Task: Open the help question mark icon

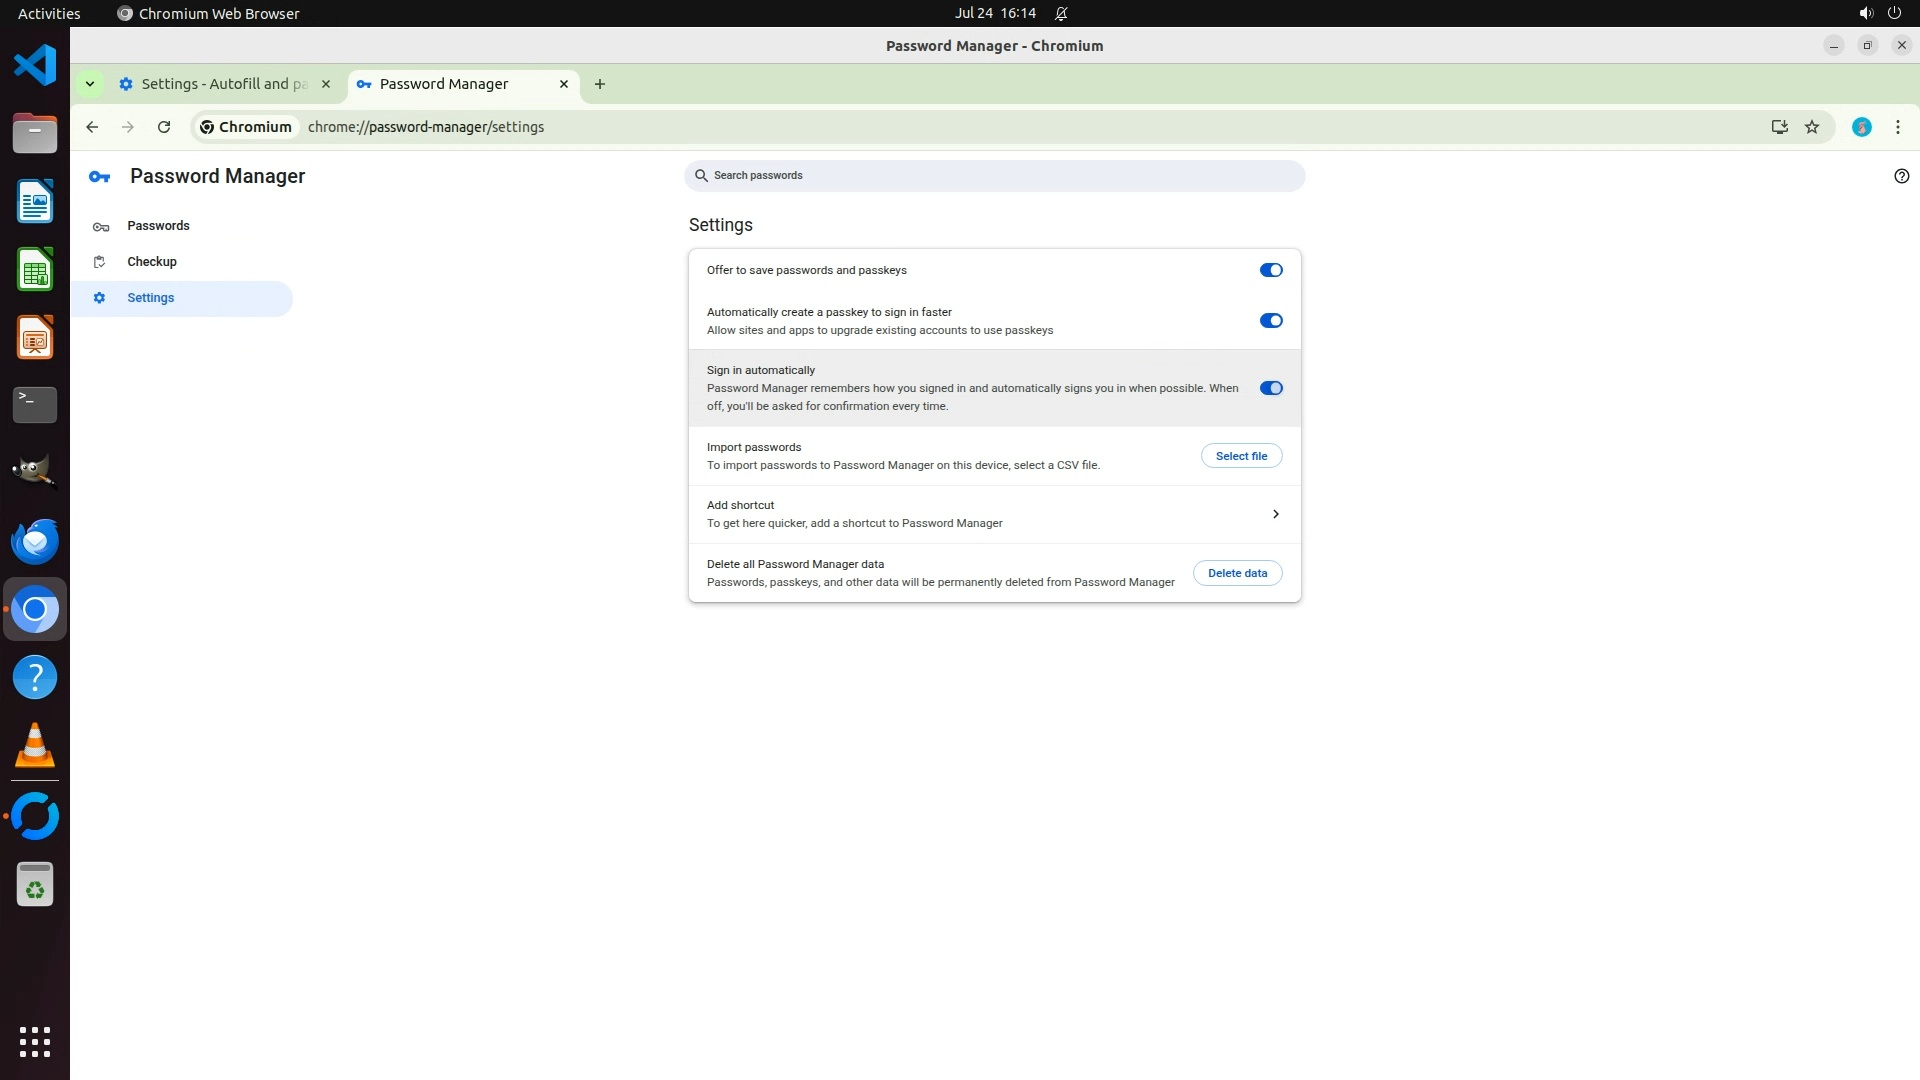Action: click(x=1901, y=176)
